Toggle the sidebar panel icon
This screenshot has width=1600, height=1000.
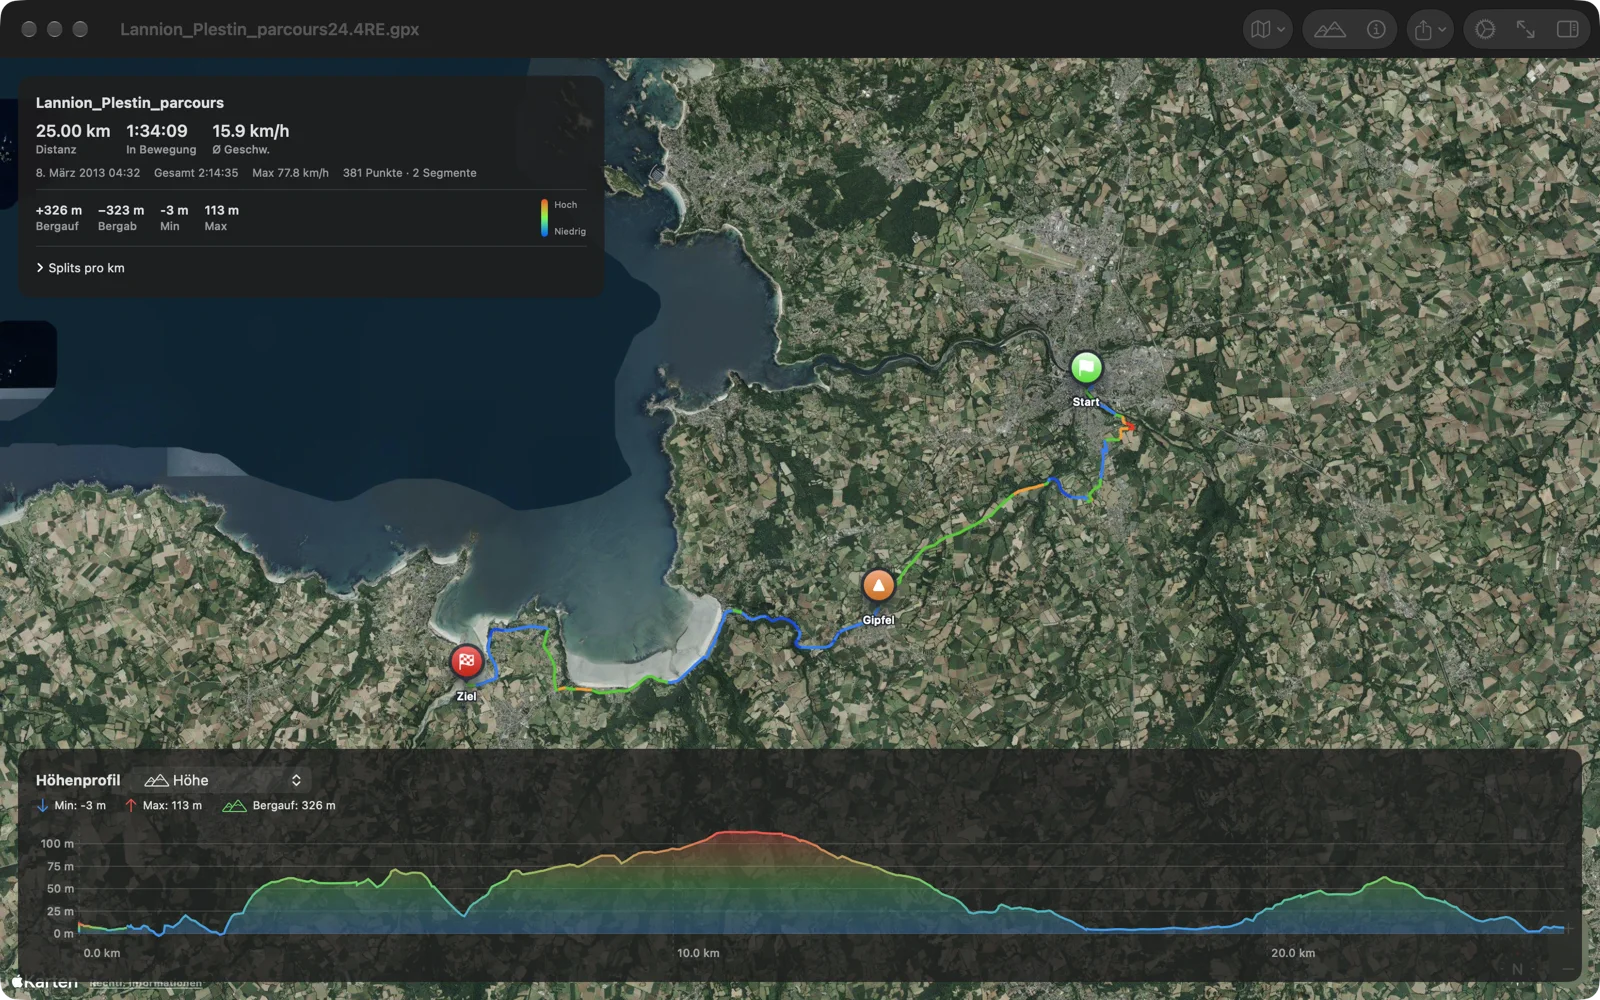[1568, 30]
